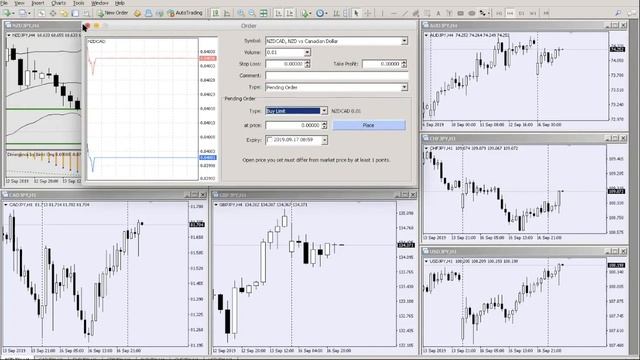The image size is (640, 360).
Task: Click the gold coin icon beside New Order
Action: click(x=138, y=13)
